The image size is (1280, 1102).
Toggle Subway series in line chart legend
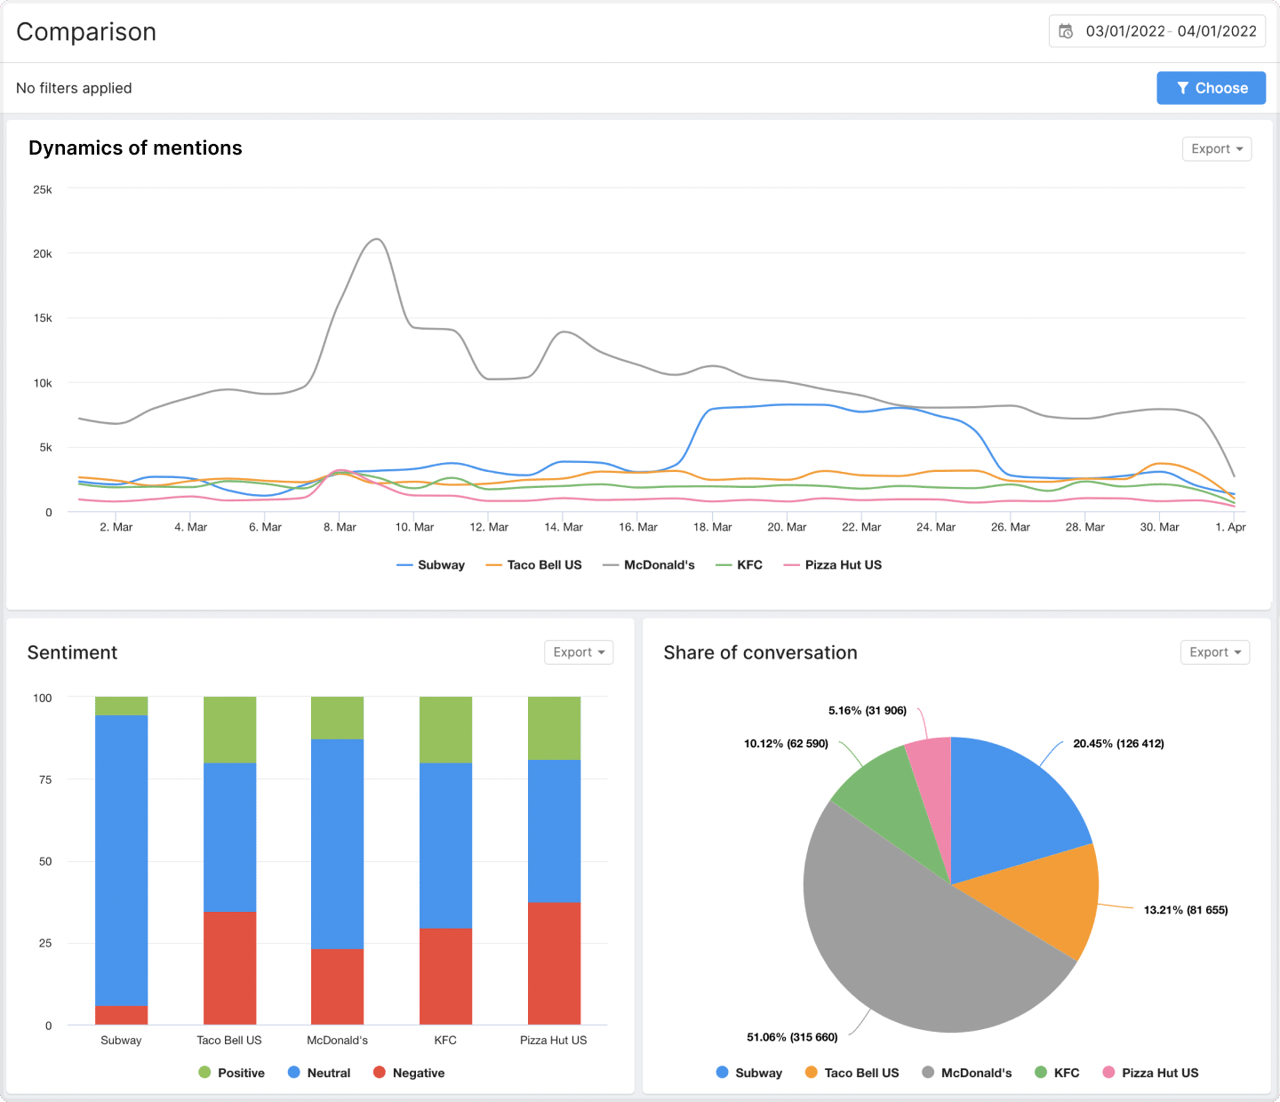click(x=431, y=565)
